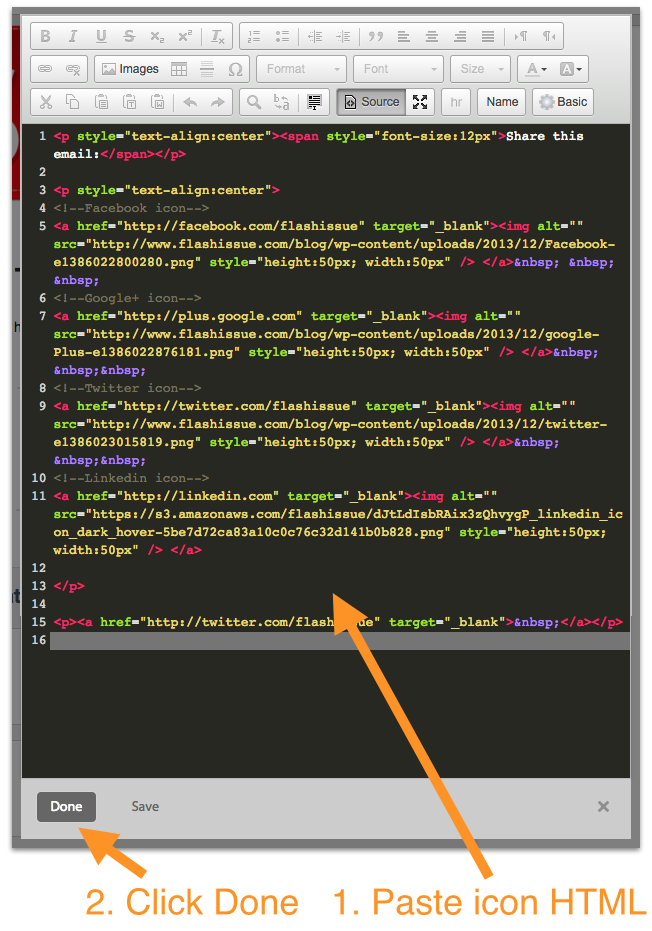
Task: Paste as plain text
Action: [x=129, y=102]
